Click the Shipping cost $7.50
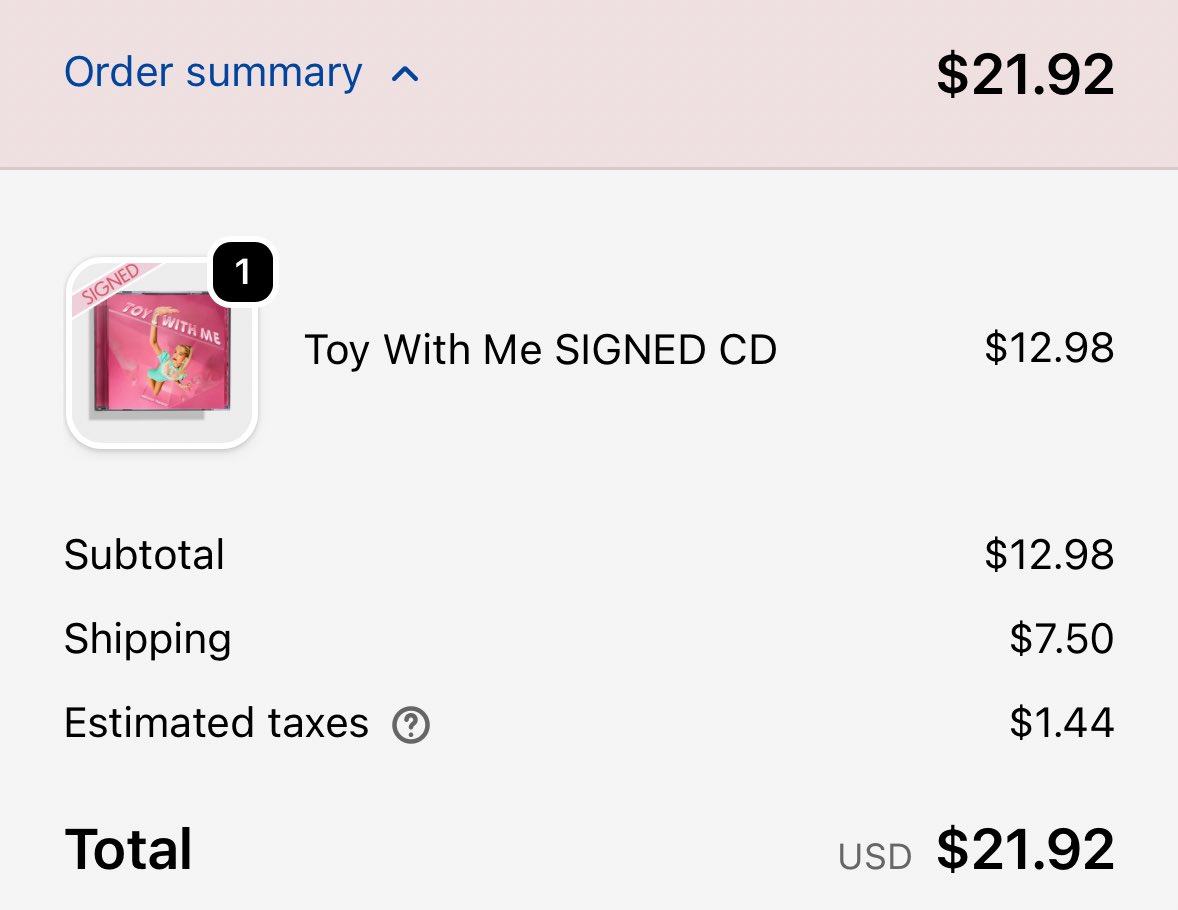Viewport: 1178px width, 910px height. (x=1062, y=639)
